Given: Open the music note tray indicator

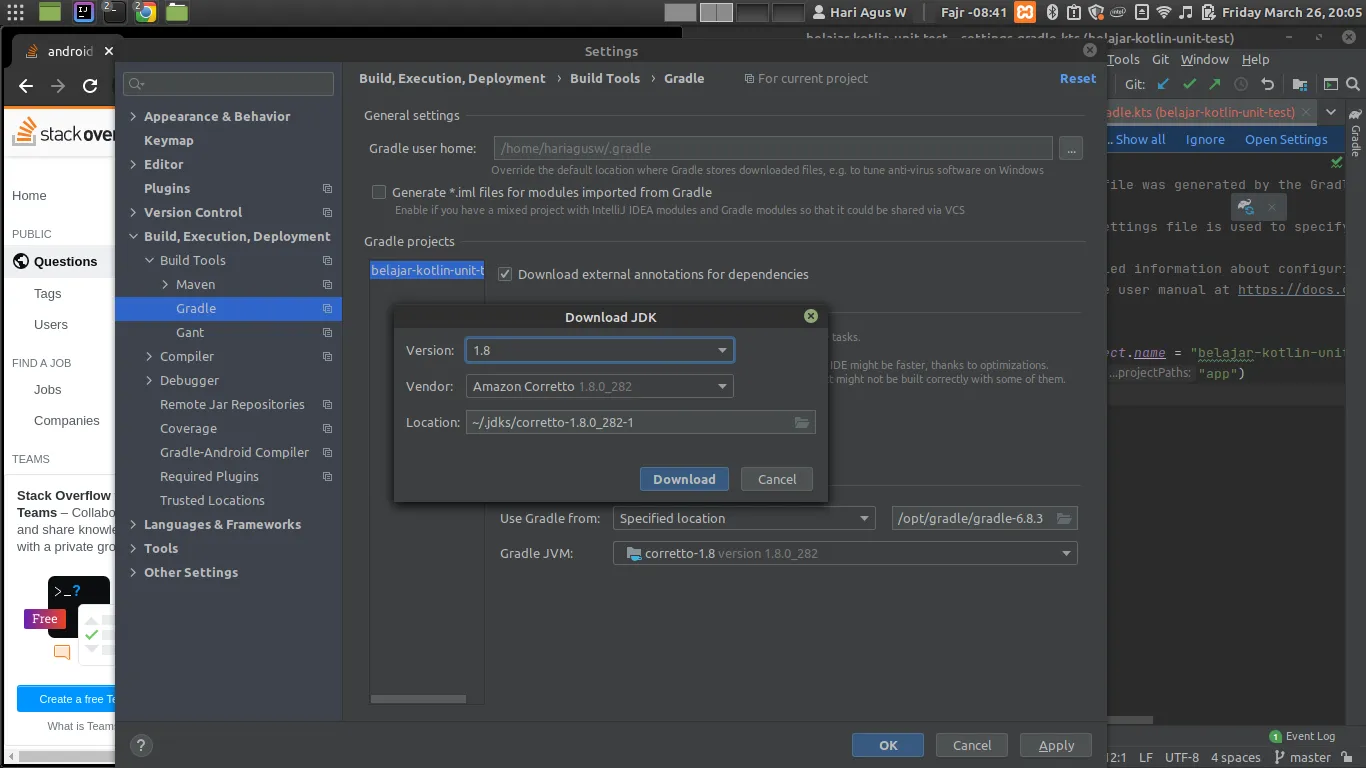Looking at the screenshot, I should [x=1186, y=12].
